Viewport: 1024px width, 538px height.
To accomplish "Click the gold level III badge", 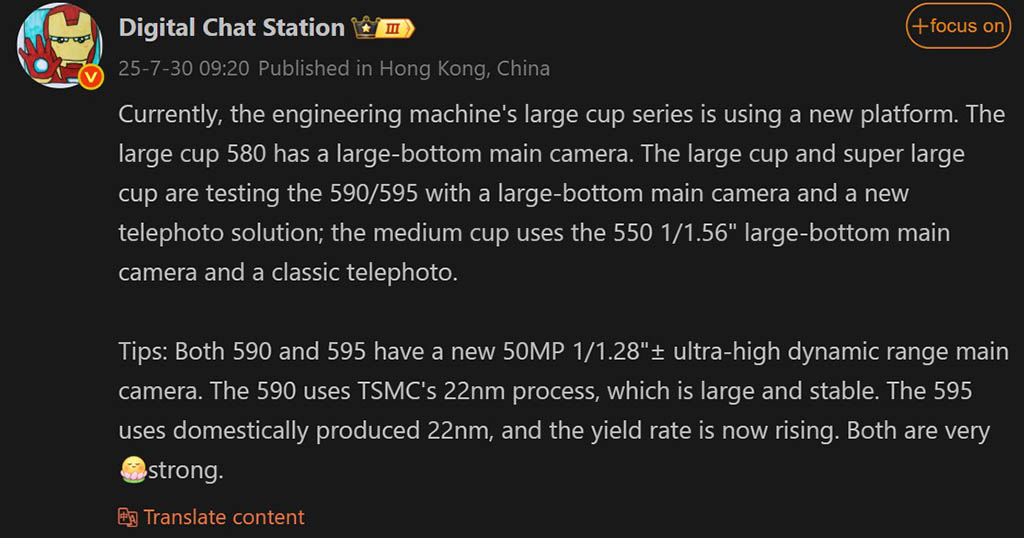I will click(x=396, y=29).
